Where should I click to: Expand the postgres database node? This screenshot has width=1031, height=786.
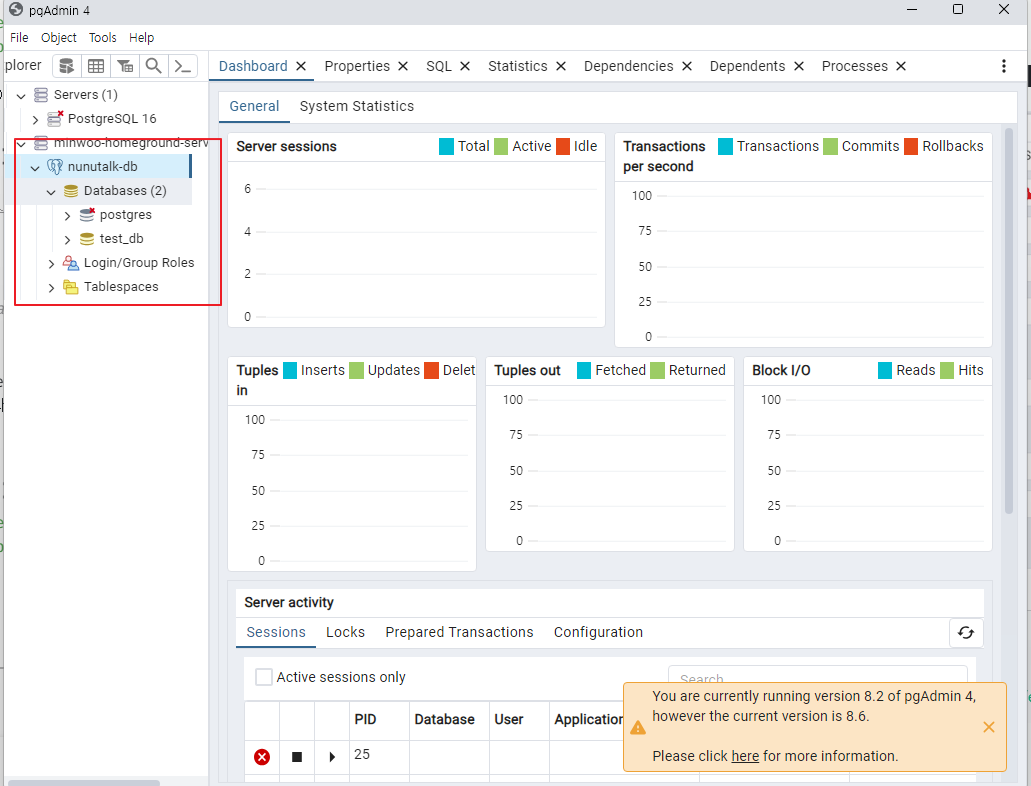[67, 216]
